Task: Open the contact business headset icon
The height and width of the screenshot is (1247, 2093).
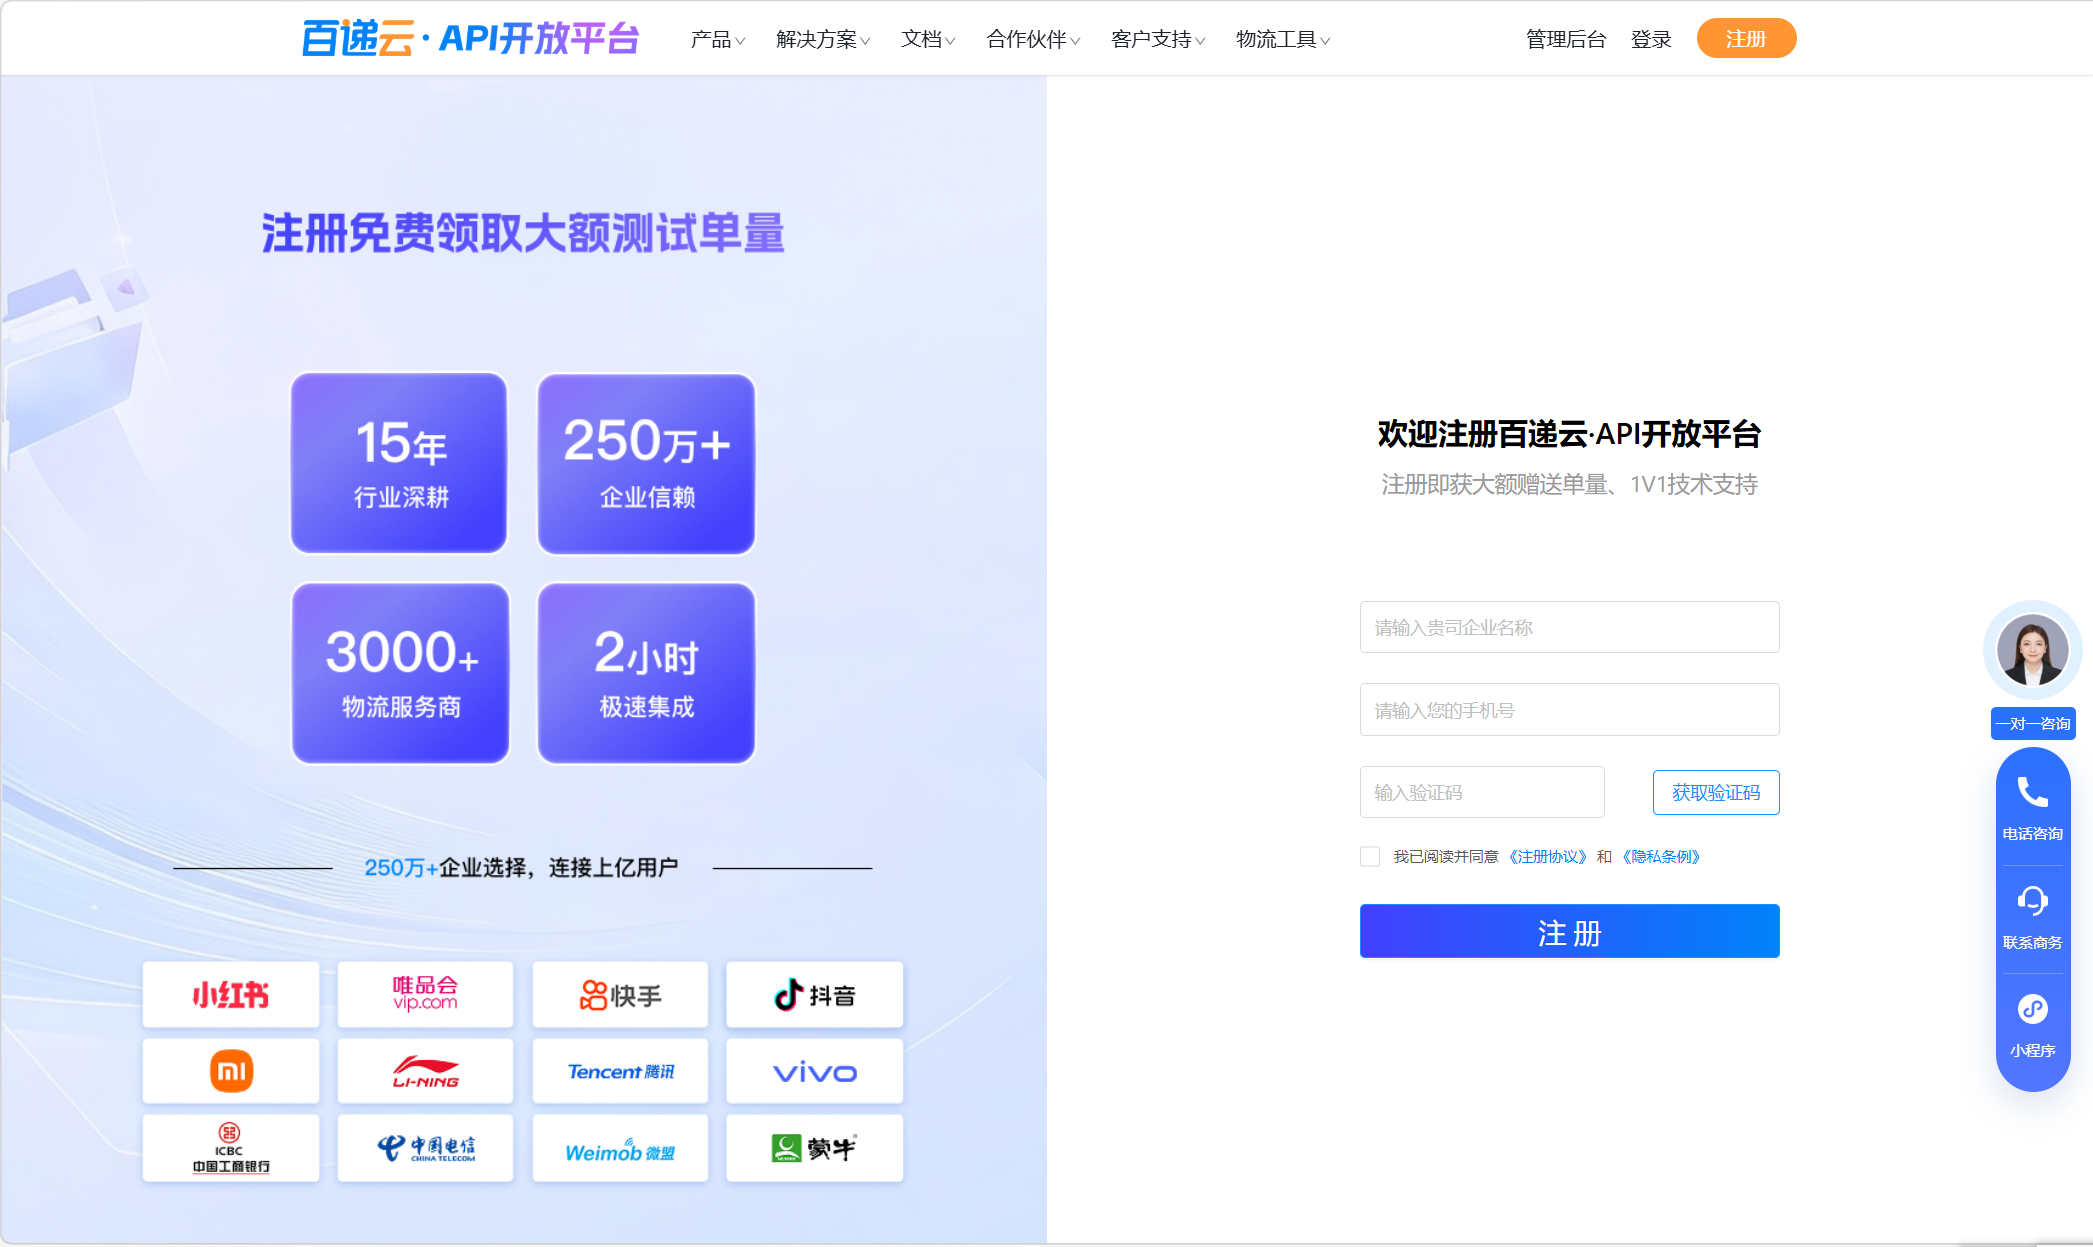Action: [x=2032, y=901]
